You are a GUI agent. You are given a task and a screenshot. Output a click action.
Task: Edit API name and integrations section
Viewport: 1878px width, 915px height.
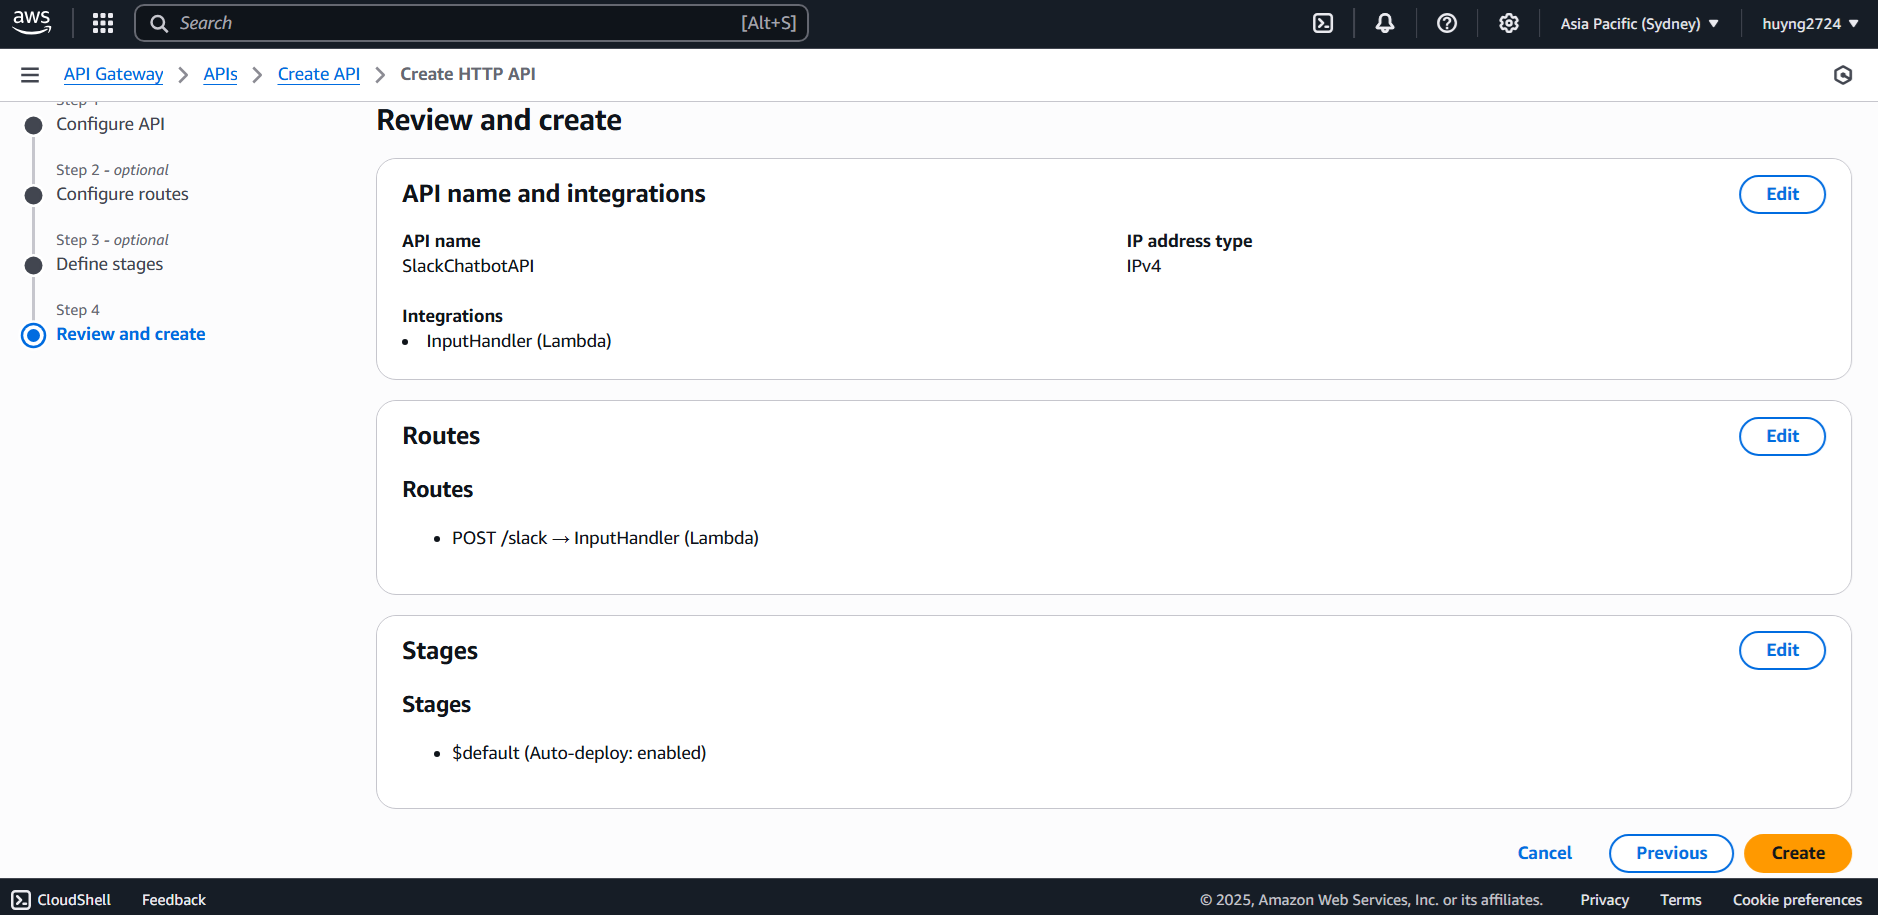(1782, 194)
